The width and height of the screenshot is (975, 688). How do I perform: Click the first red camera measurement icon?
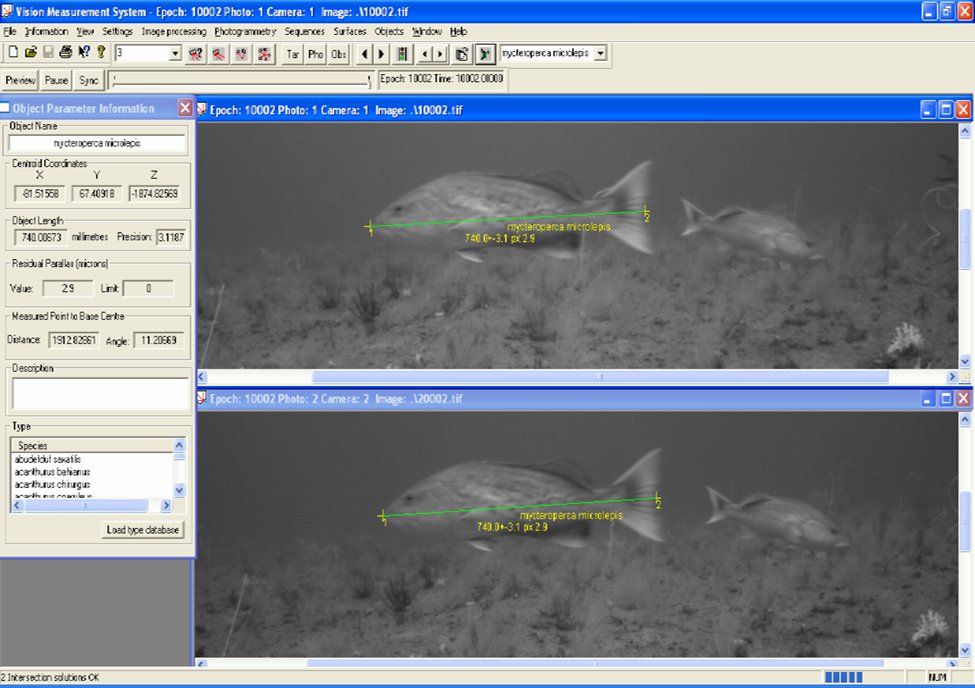[x=197, y=53]
